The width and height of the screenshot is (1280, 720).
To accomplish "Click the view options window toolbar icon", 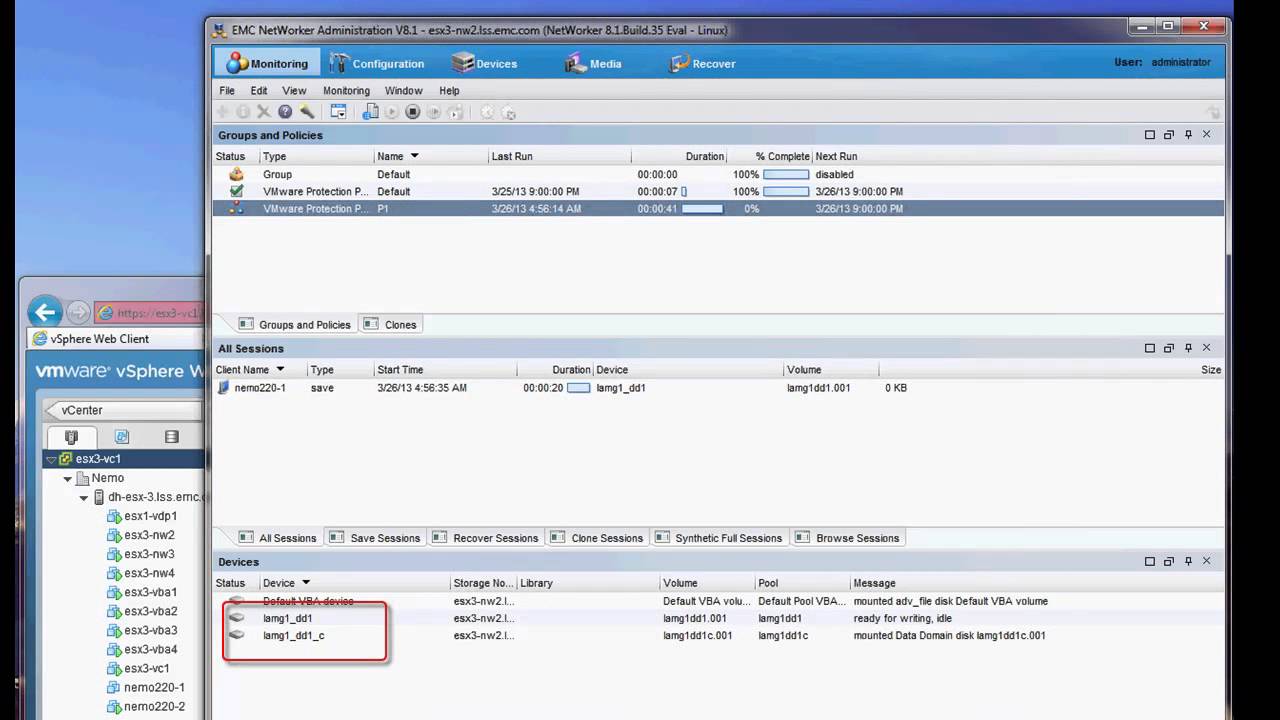I will 338,112.
